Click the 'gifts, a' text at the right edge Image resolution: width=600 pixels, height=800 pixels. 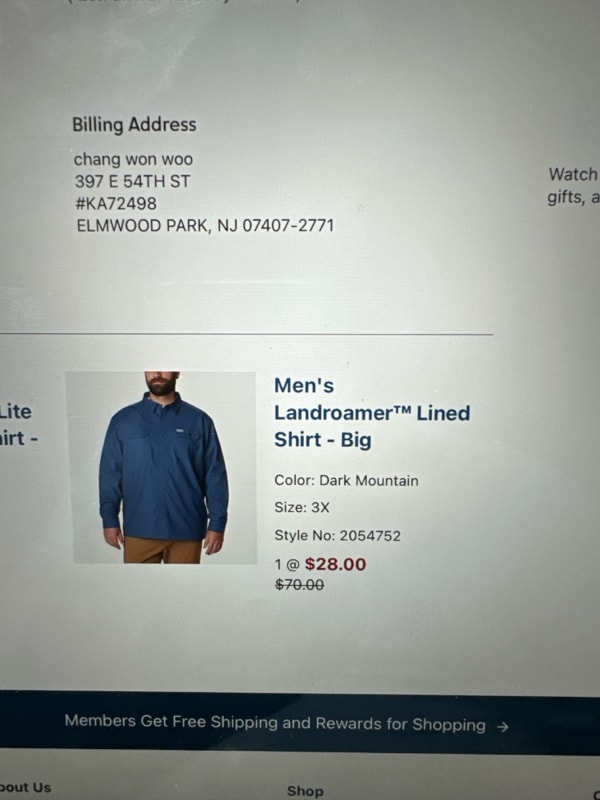[573, 197]
